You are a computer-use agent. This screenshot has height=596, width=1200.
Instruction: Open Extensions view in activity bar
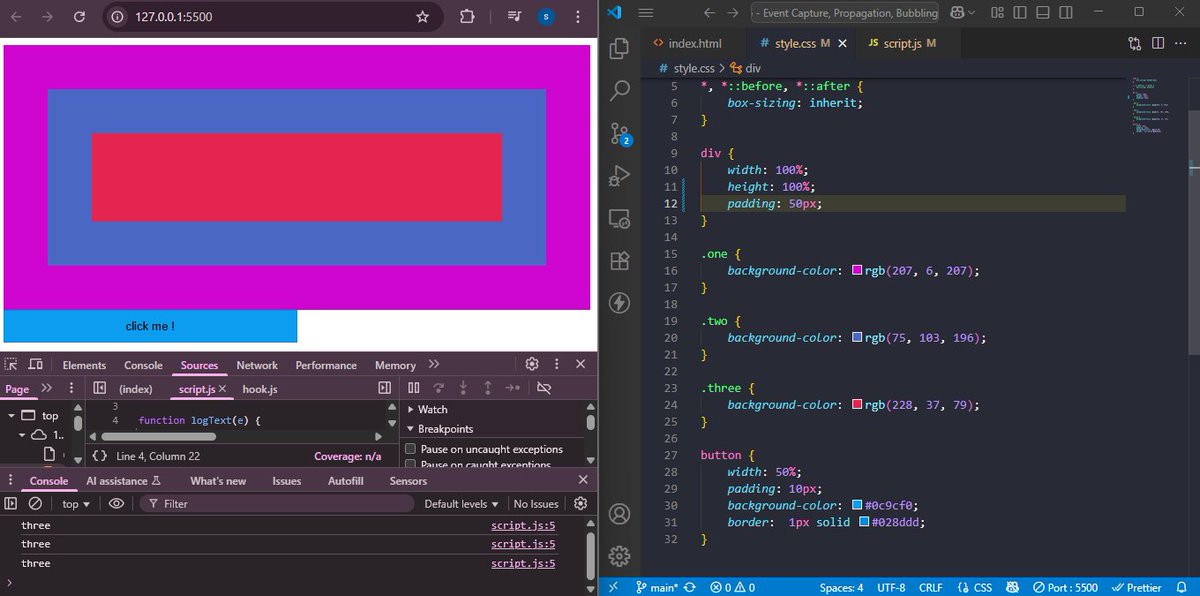coord(619,261)
